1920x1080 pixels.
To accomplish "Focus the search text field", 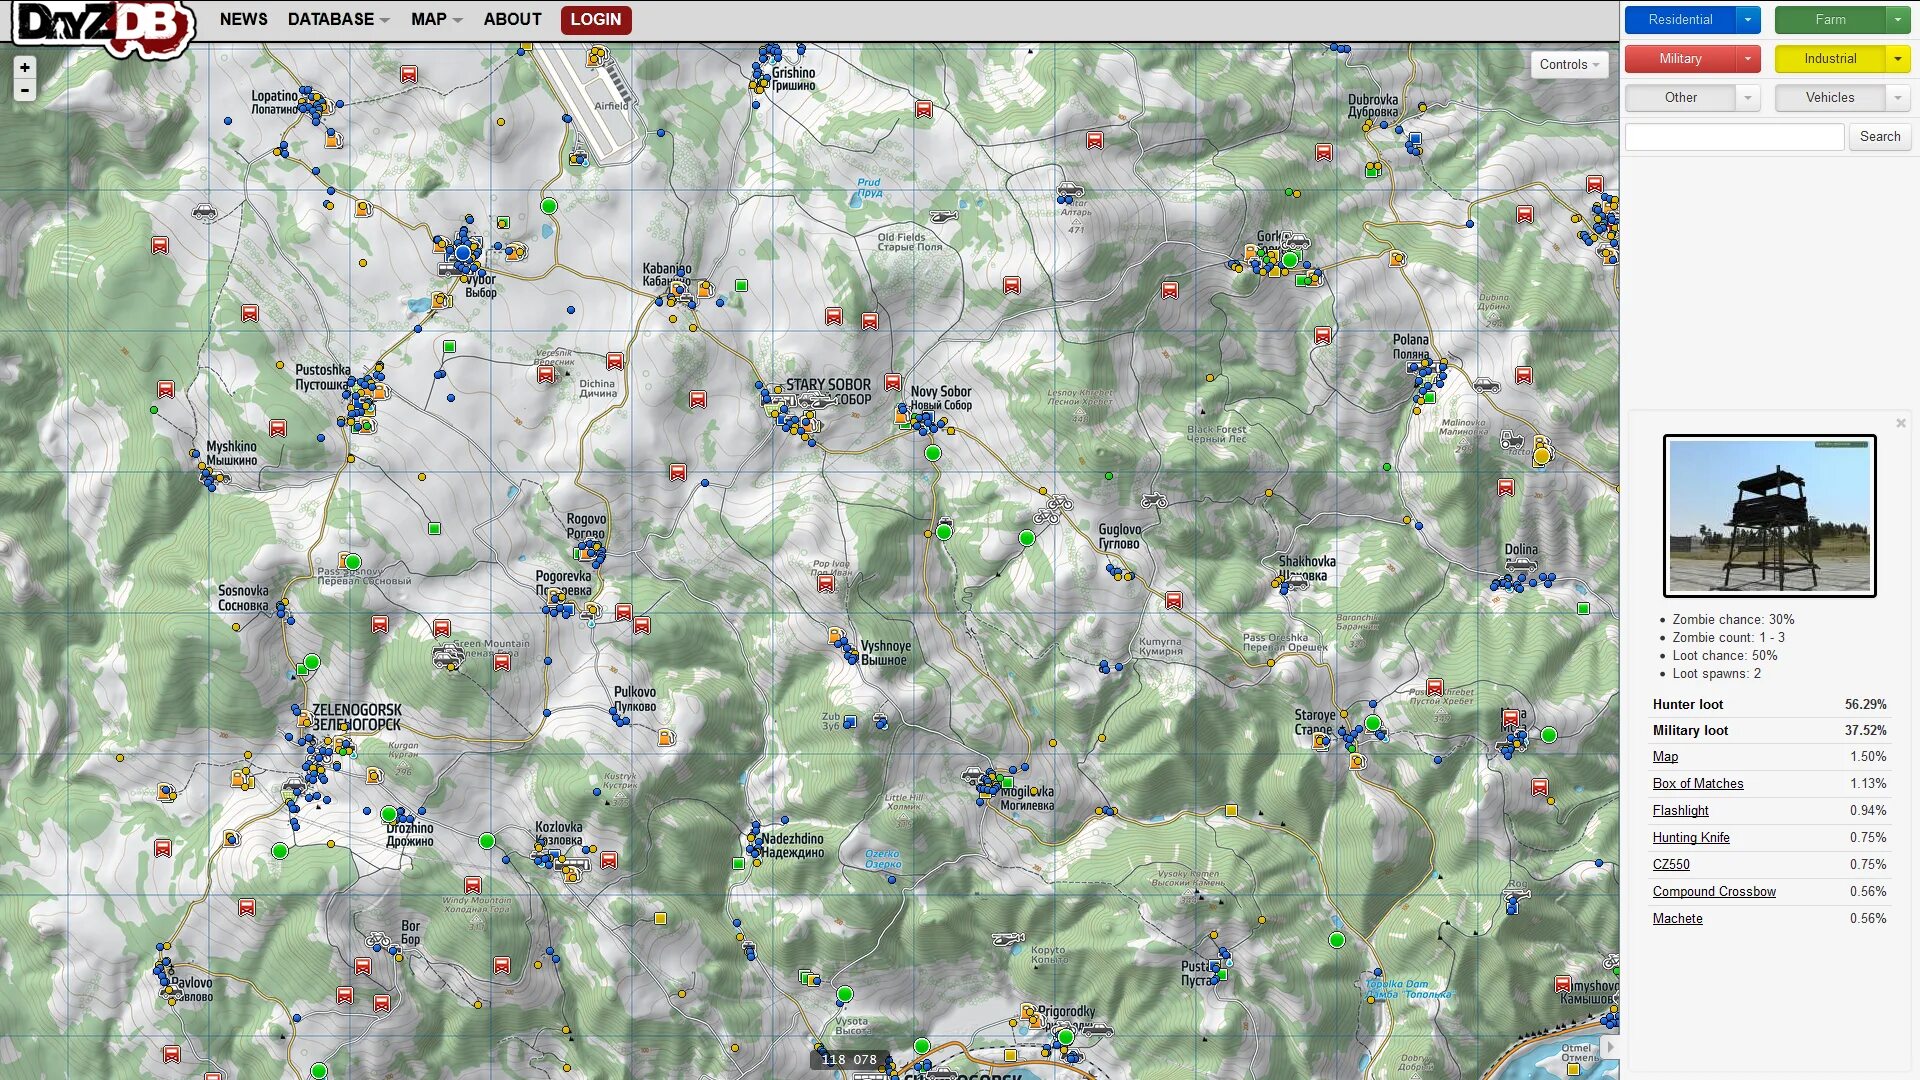I will [1734, 136].
